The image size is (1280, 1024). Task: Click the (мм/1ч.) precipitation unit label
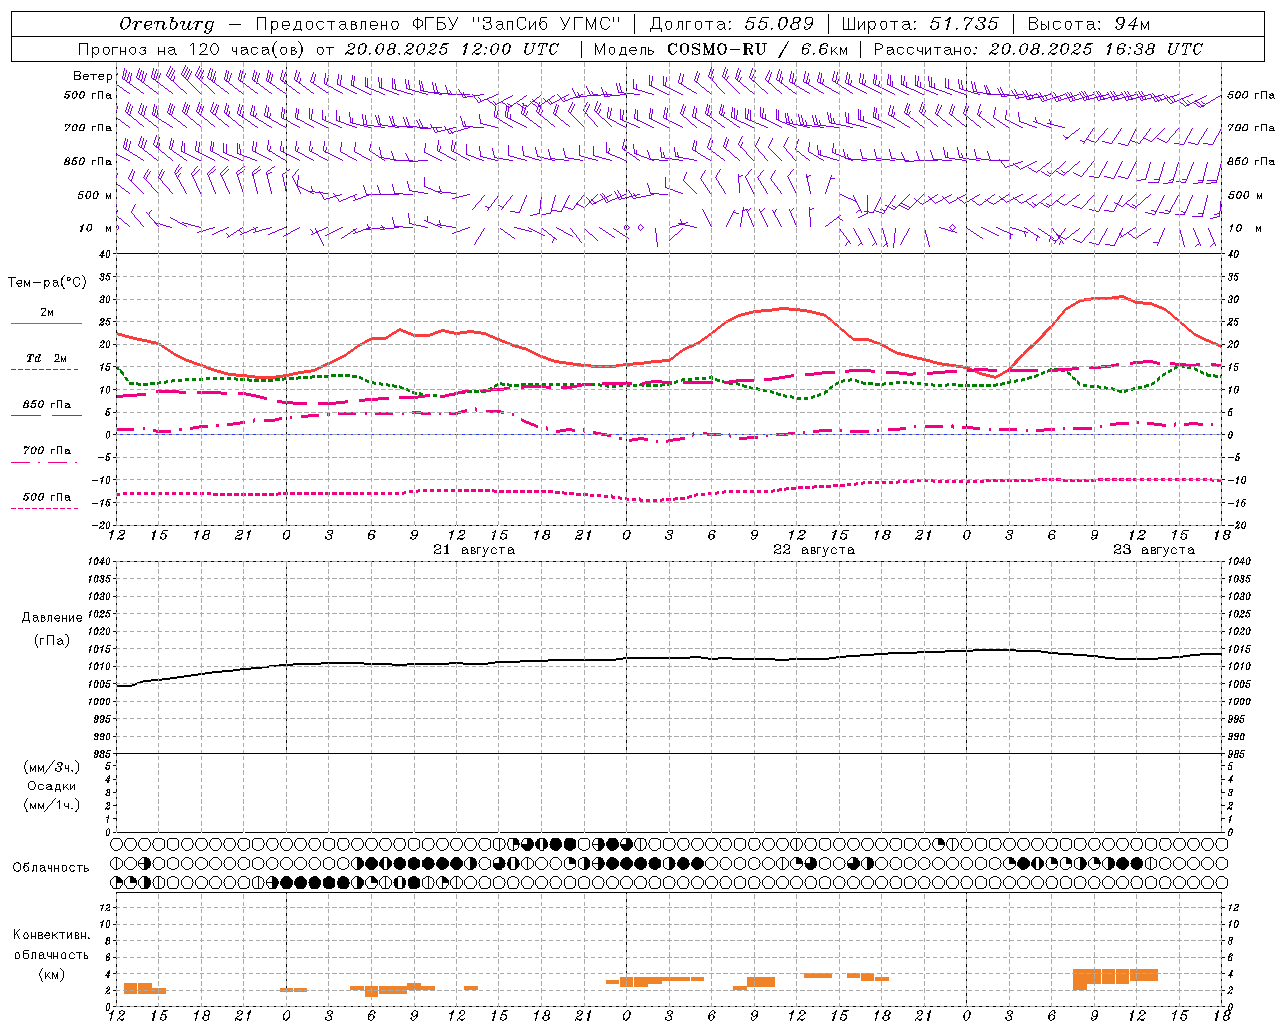(52, 805)
